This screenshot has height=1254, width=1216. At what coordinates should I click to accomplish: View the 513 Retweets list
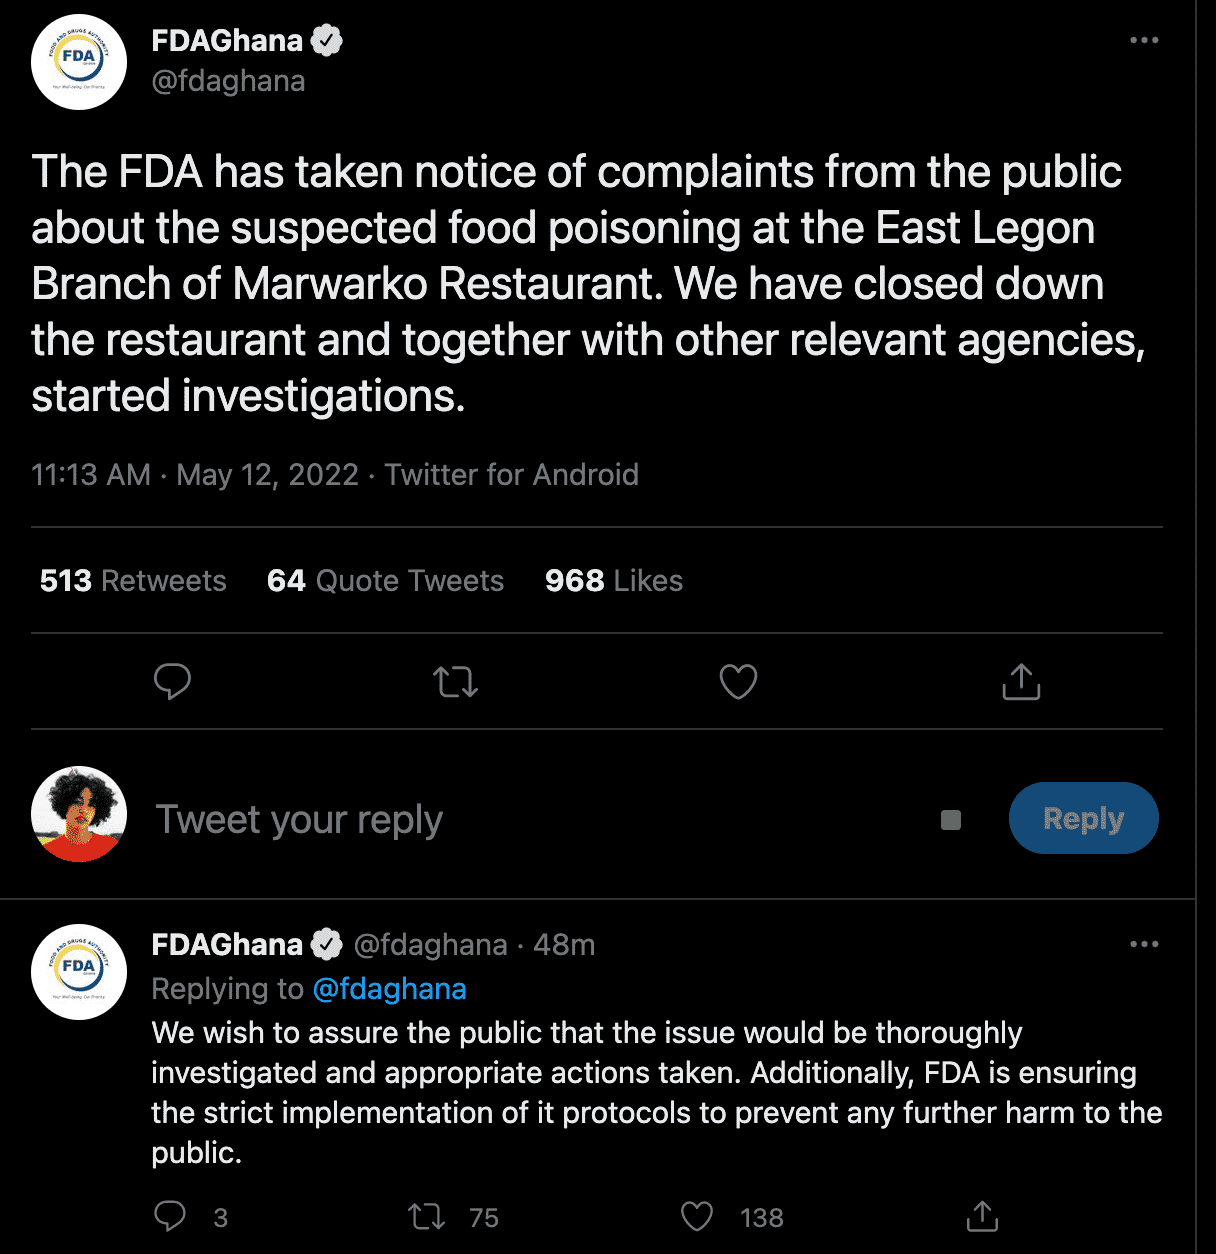pyautogui.click(x=133, y=581)
